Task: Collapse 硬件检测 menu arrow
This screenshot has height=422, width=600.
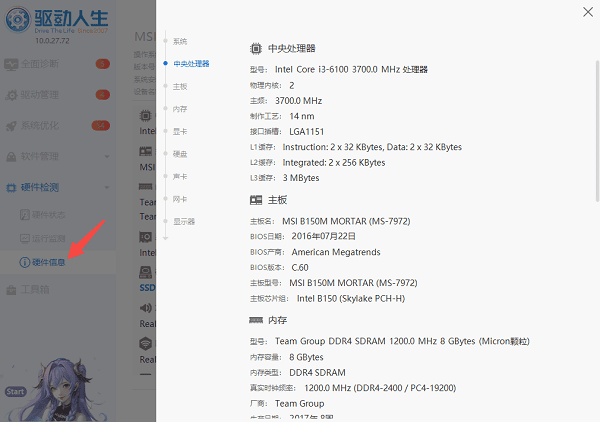Action: point(107,187)
